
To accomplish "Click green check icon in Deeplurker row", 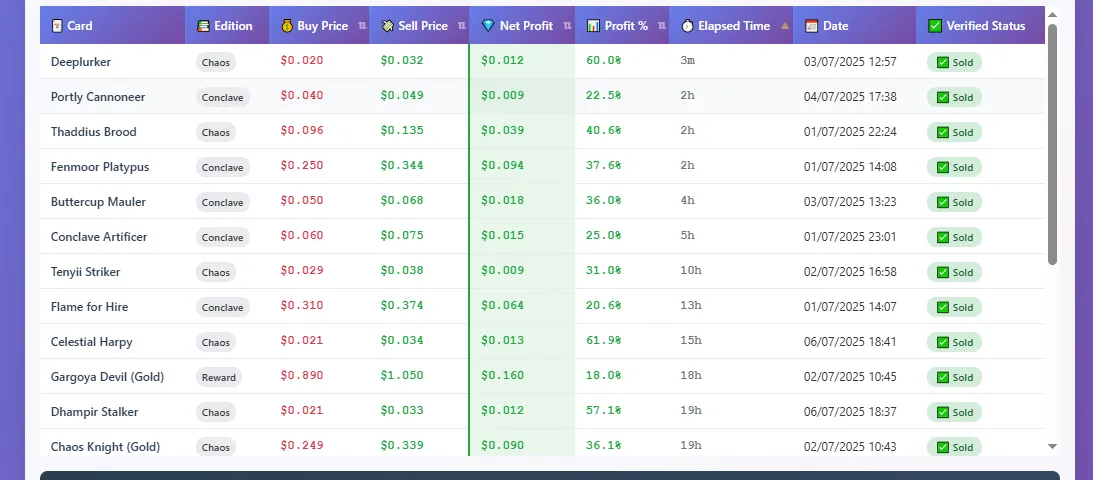I will coord(942,63).
